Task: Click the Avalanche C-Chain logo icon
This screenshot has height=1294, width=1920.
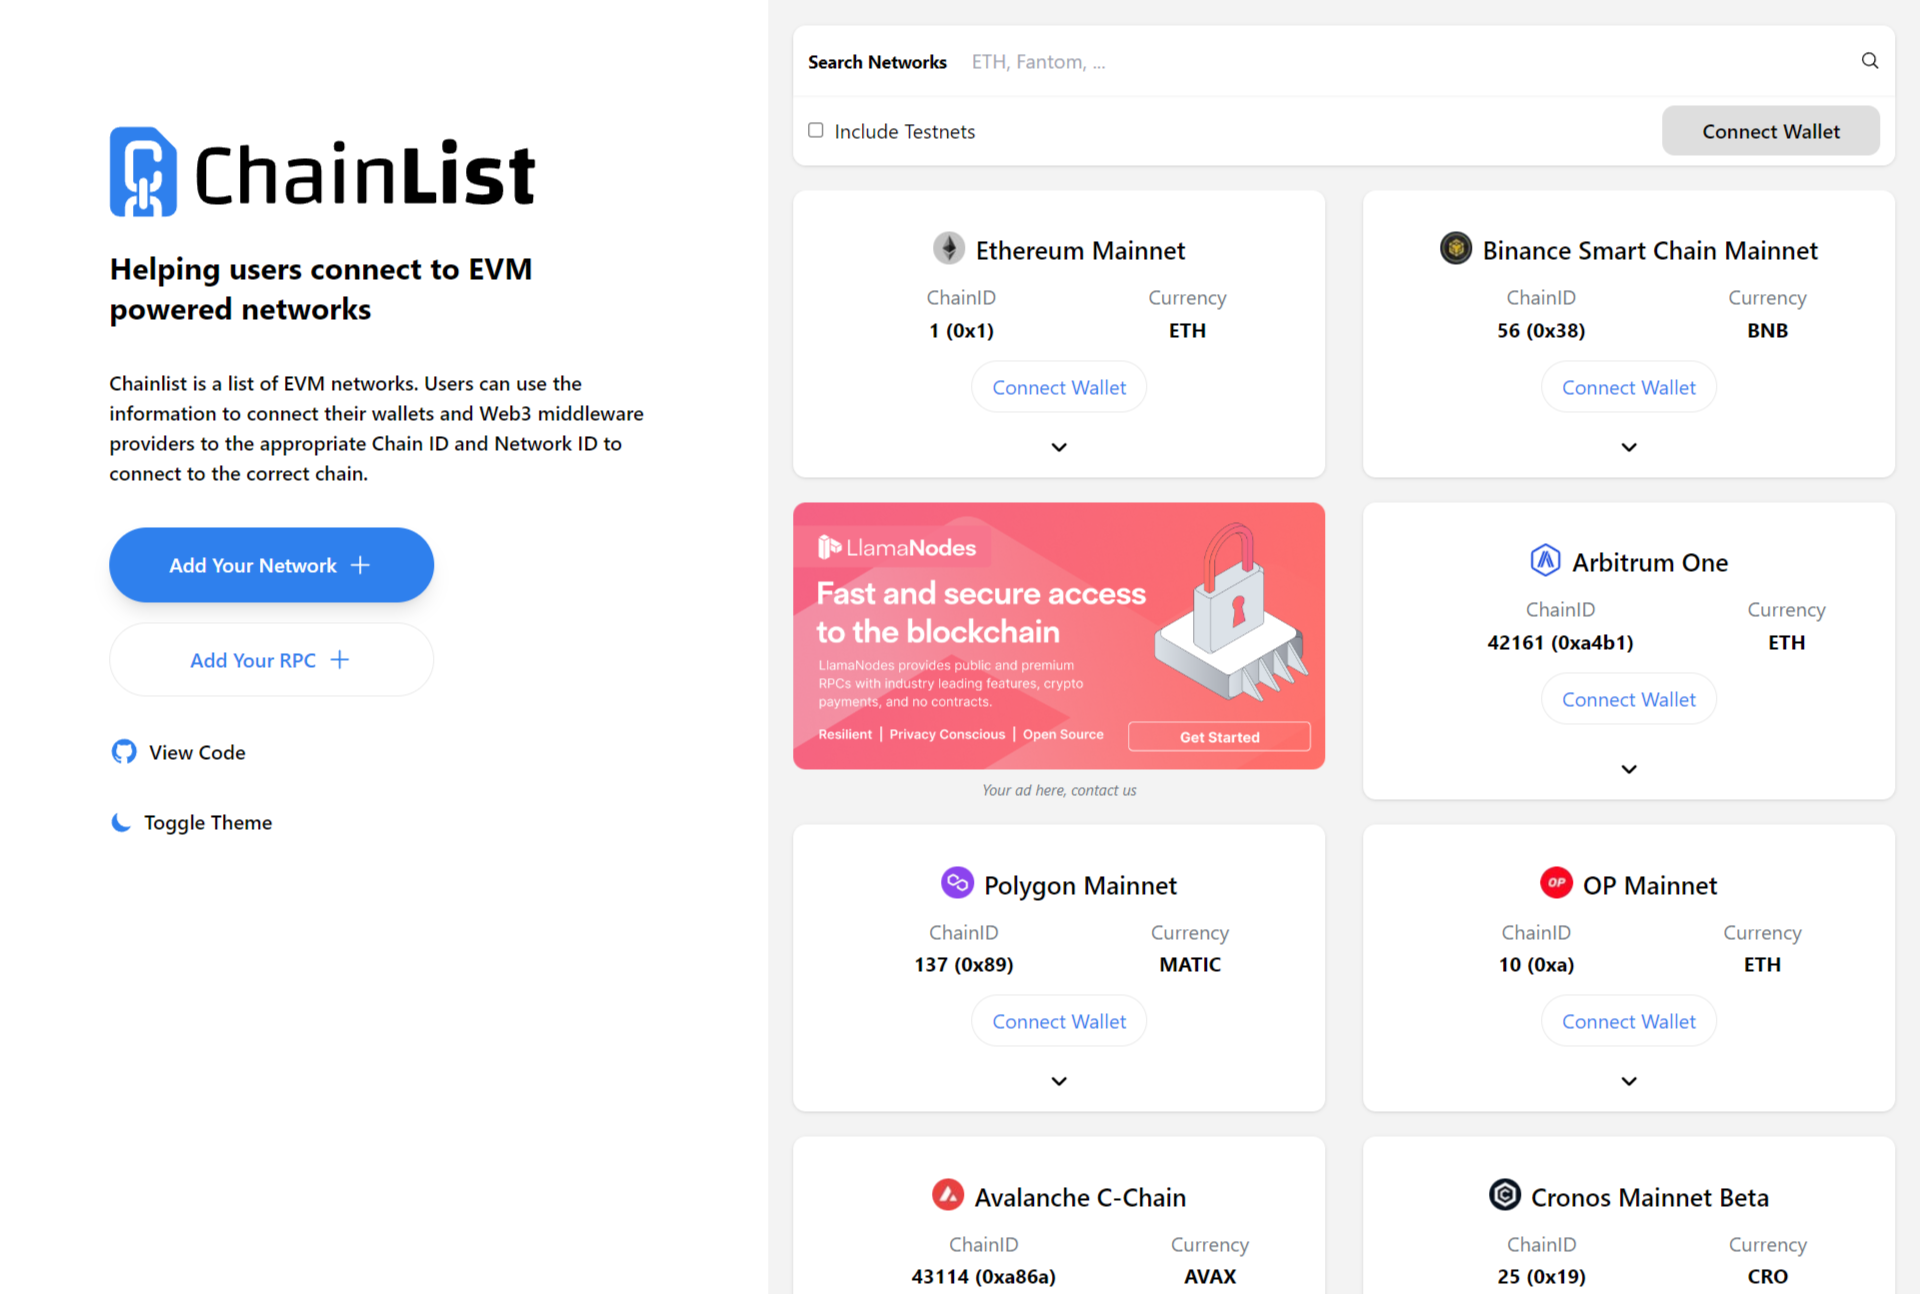Action: click(948, 1195)
